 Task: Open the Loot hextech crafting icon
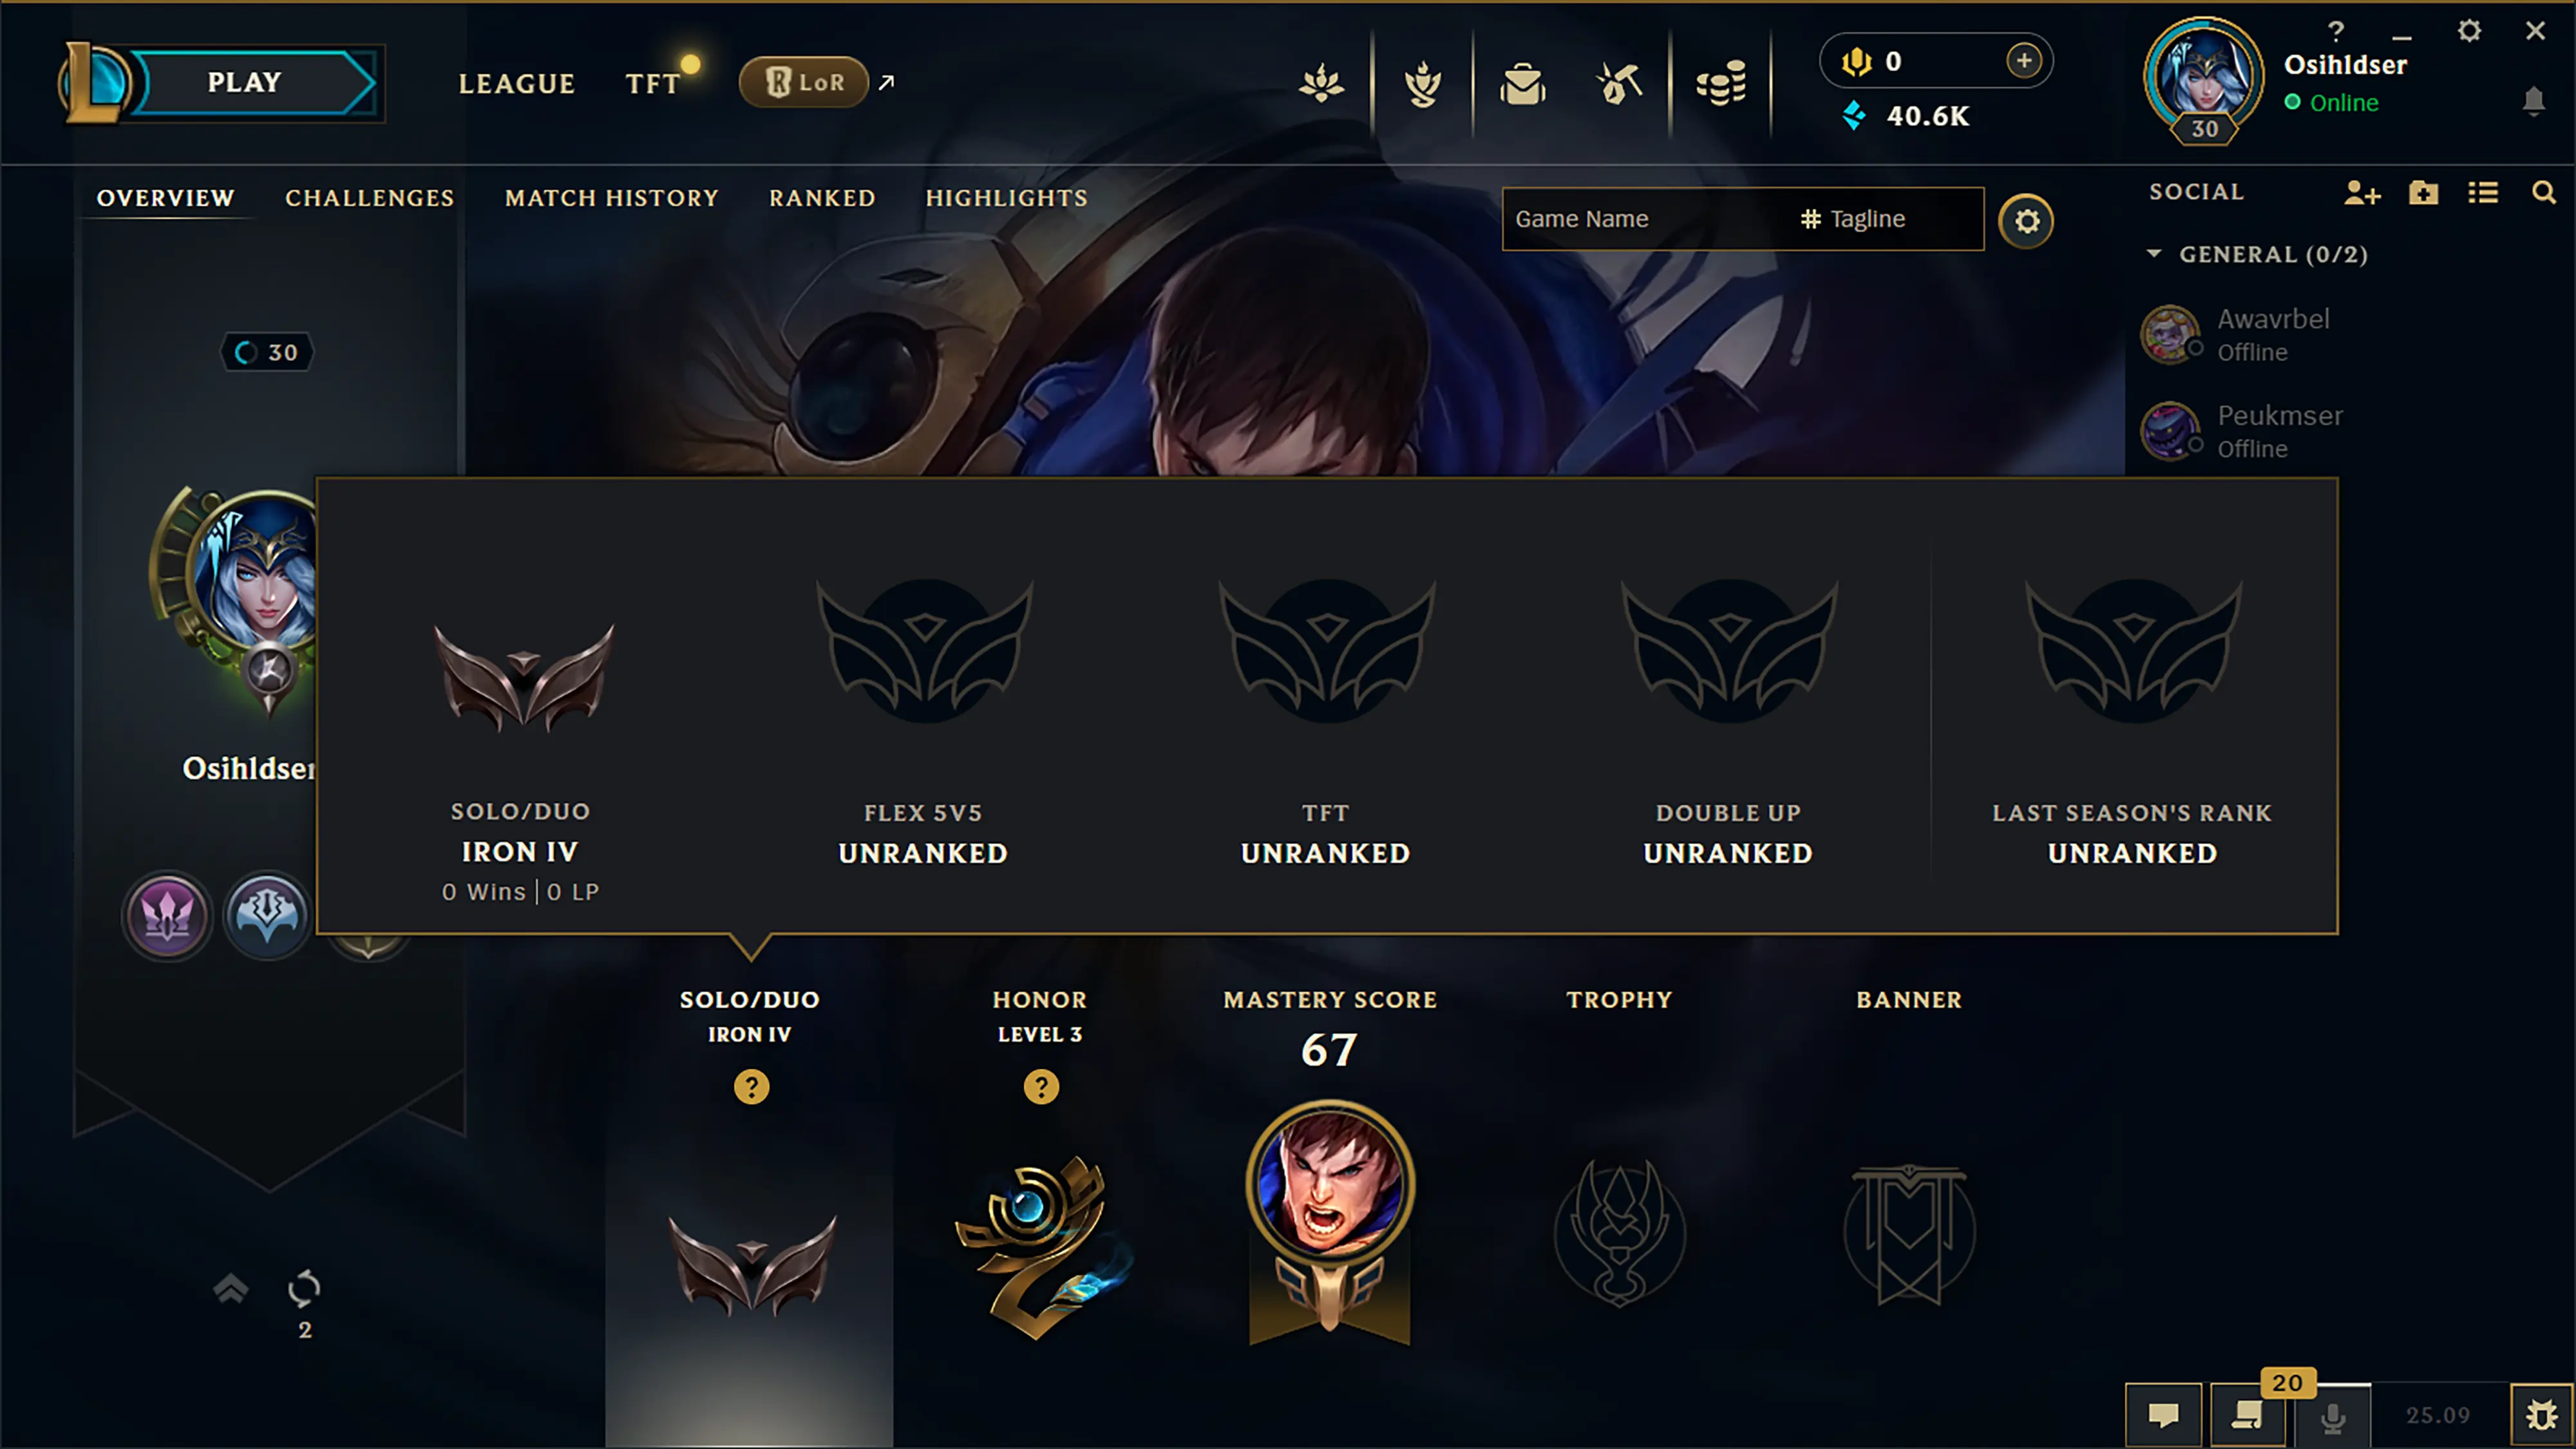tap(1620, 84)
